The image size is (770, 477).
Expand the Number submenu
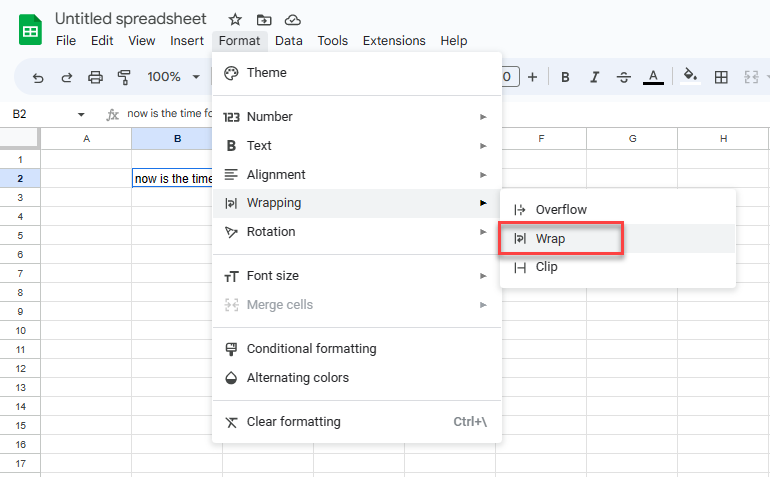coord(357,117)
